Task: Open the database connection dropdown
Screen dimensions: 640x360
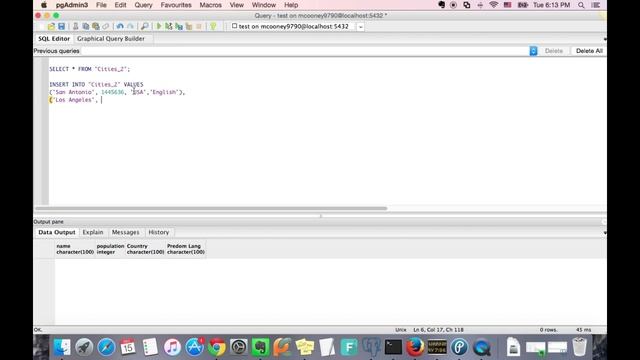Action: pyautogui.click(x=360, y=27)
